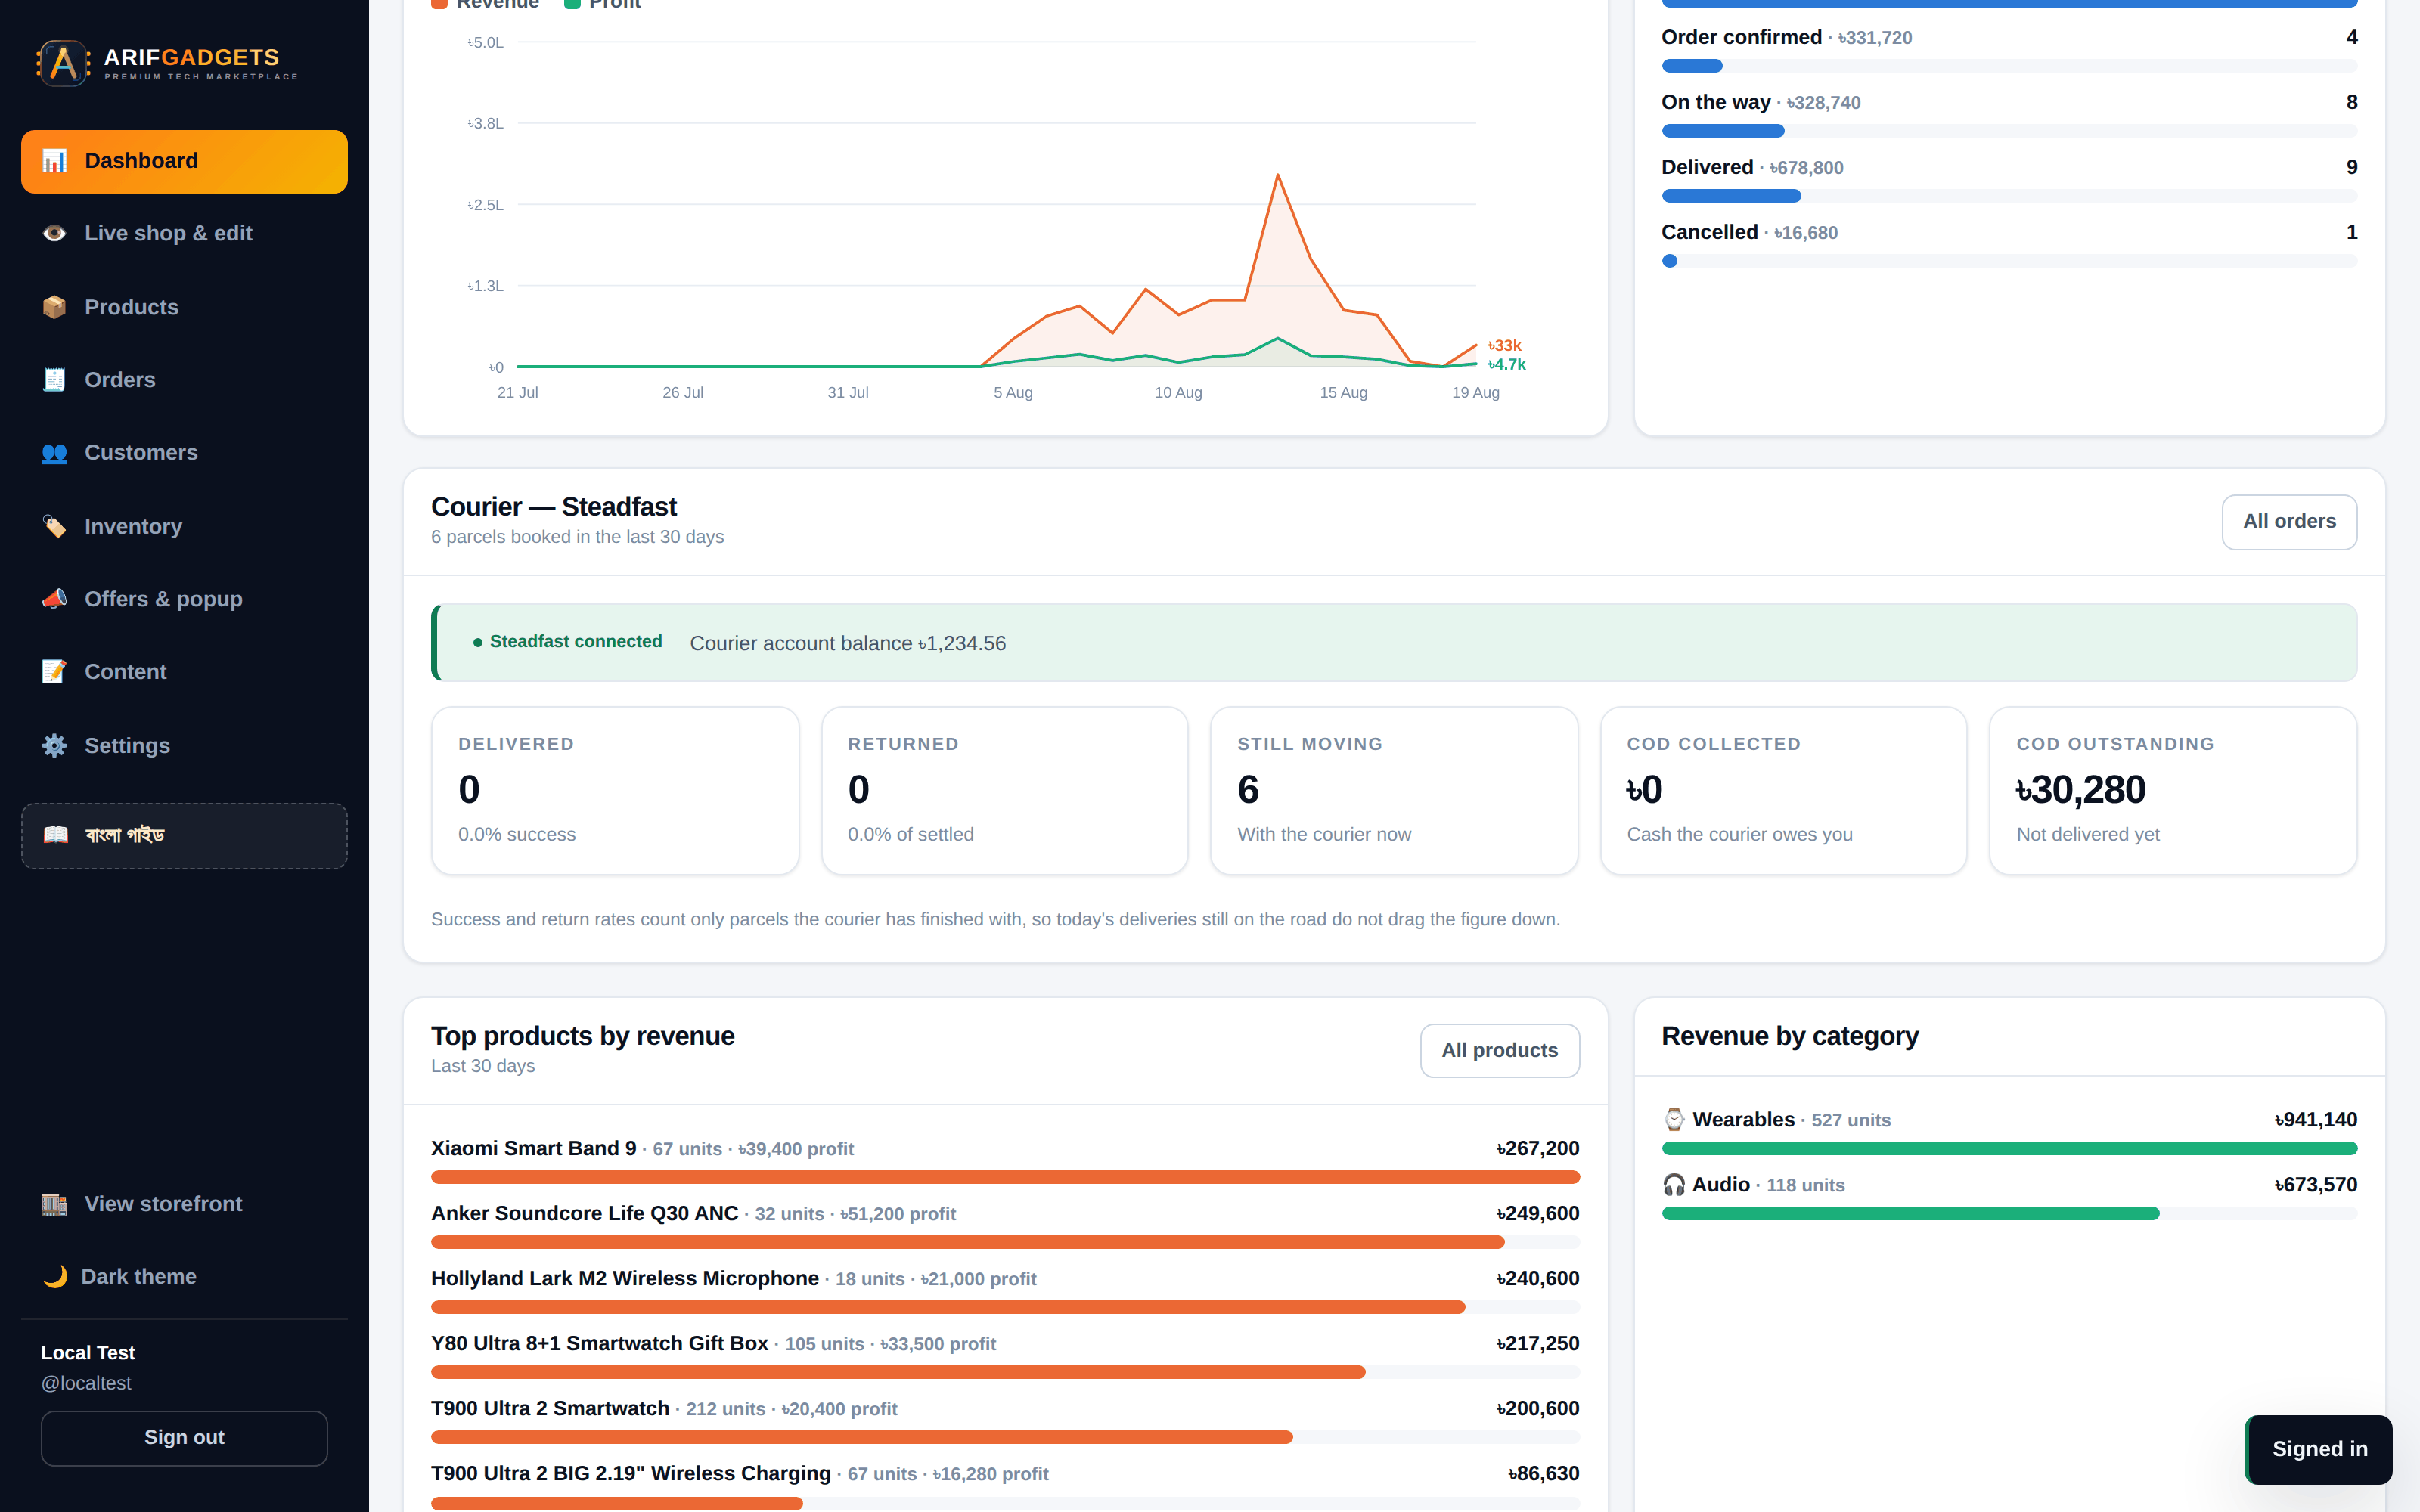Click the Wearables ৳941,140 revenue amount
This screenshot has width=2420, height=1512.
click(x=2315, y=1120)
